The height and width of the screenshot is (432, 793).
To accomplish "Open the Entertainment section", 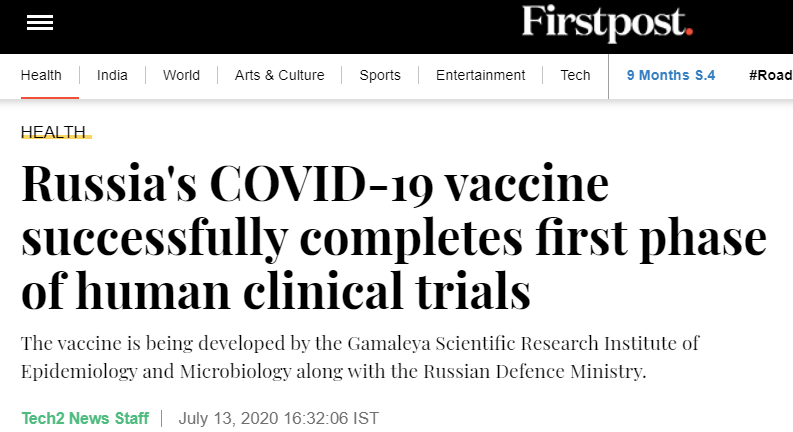I will (x=480, y=75).
